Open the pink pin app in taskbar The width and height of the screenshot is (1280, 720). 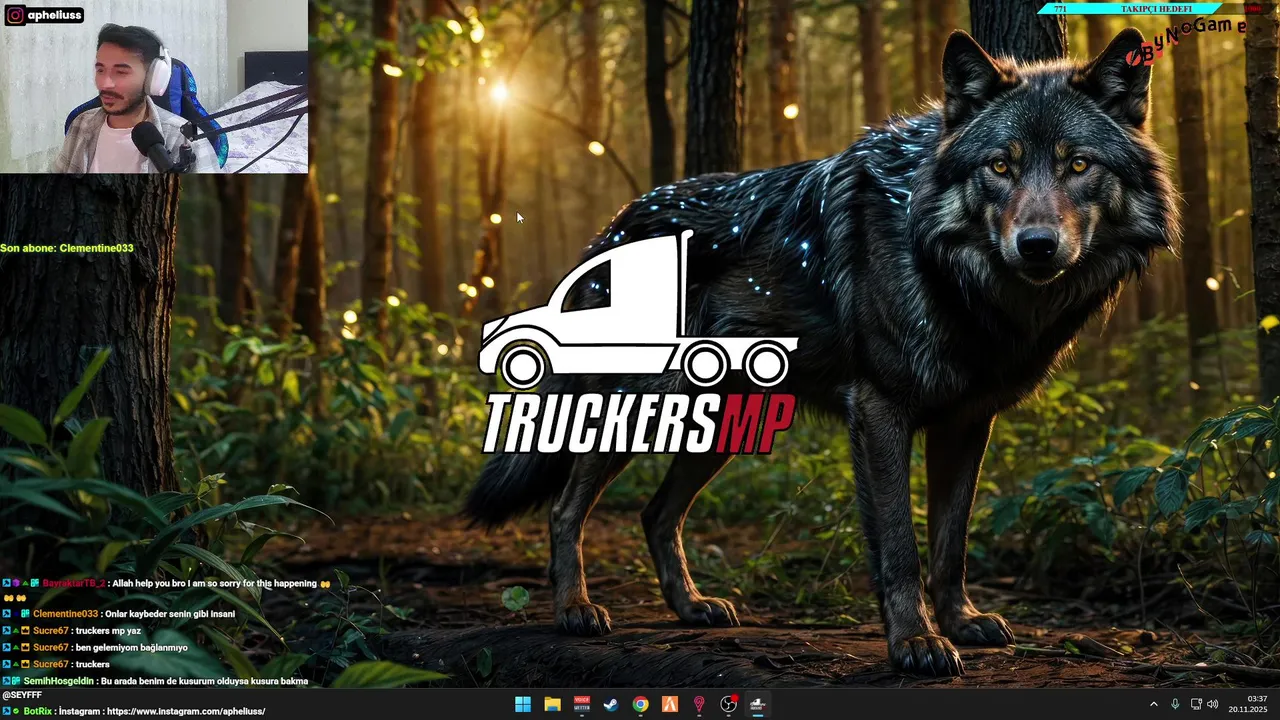(x=699, y=704)
